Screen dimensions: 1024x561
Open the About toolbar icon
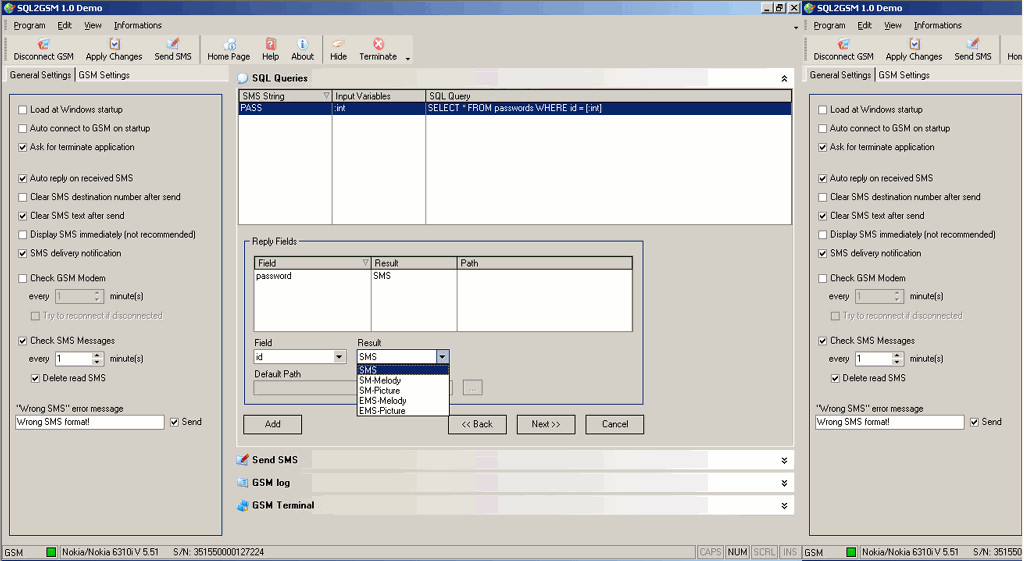pyautogui.click(x=302, y=44)
